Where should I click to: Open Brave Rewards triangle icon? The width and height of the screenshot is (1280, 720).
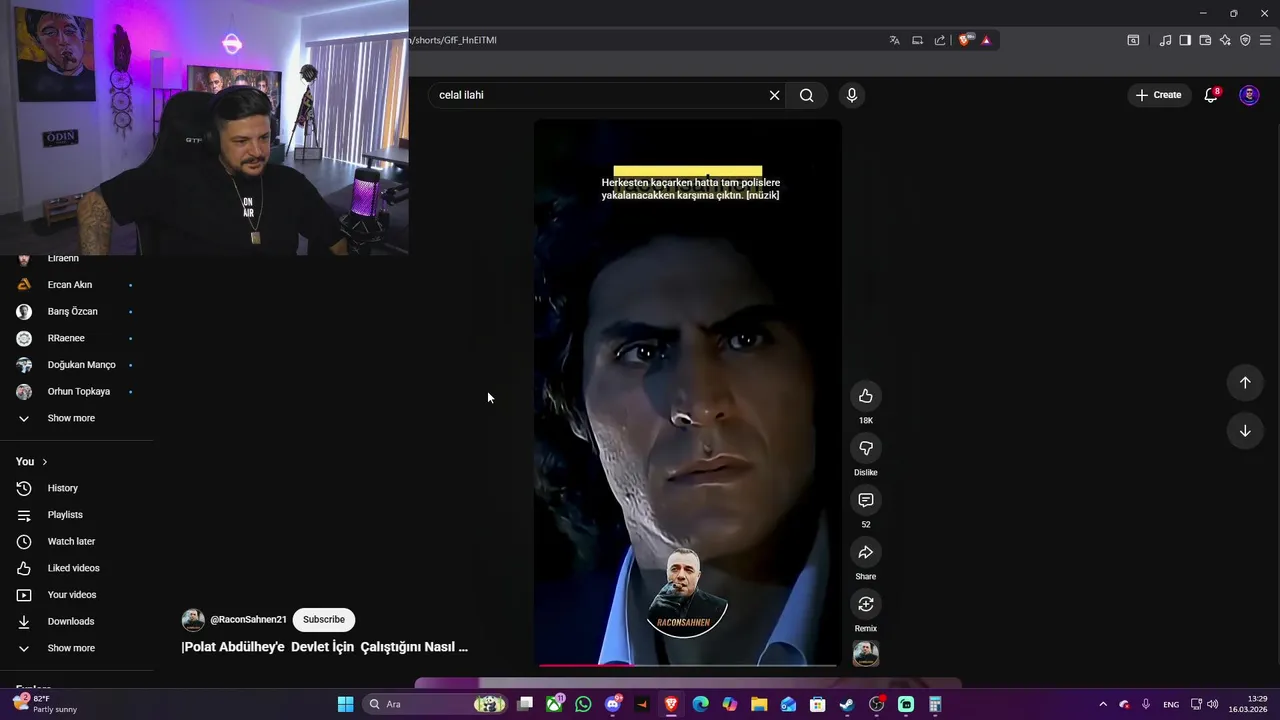[x=986, y=40]
